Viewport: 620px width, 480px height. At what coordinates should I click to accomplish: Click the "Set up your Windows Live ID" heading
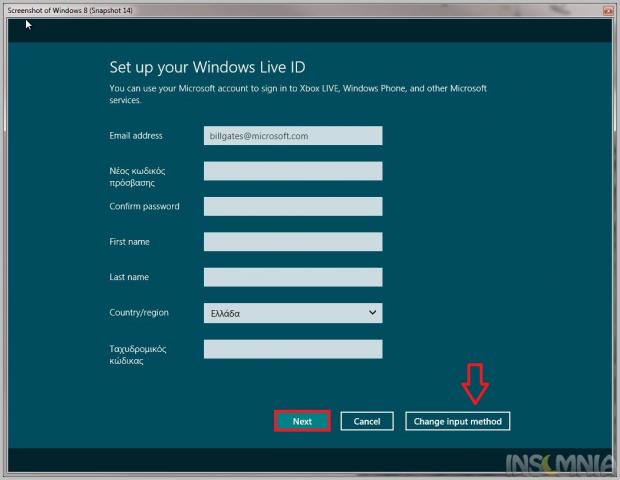207,67
